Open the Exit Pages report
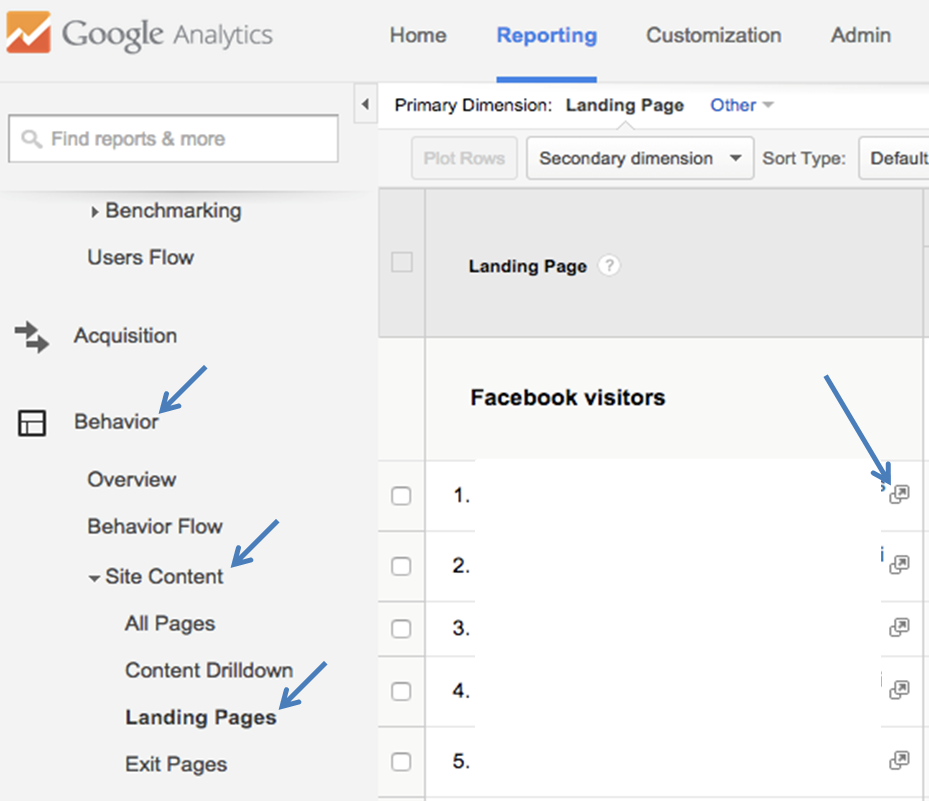Screen dimensions: 929x801 [x=175, y=764]
